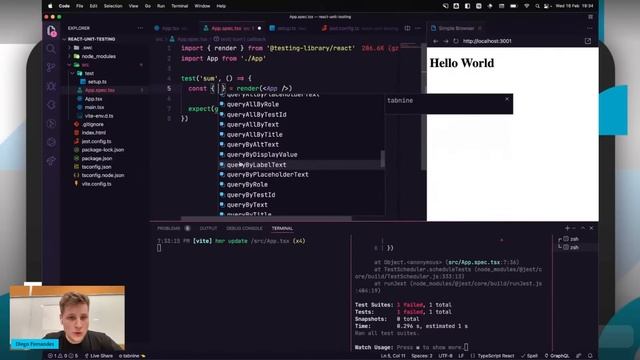The height and width of the screenshot is (360, 640).
Task: Open the Selection menu
Action: click(113, 6)
